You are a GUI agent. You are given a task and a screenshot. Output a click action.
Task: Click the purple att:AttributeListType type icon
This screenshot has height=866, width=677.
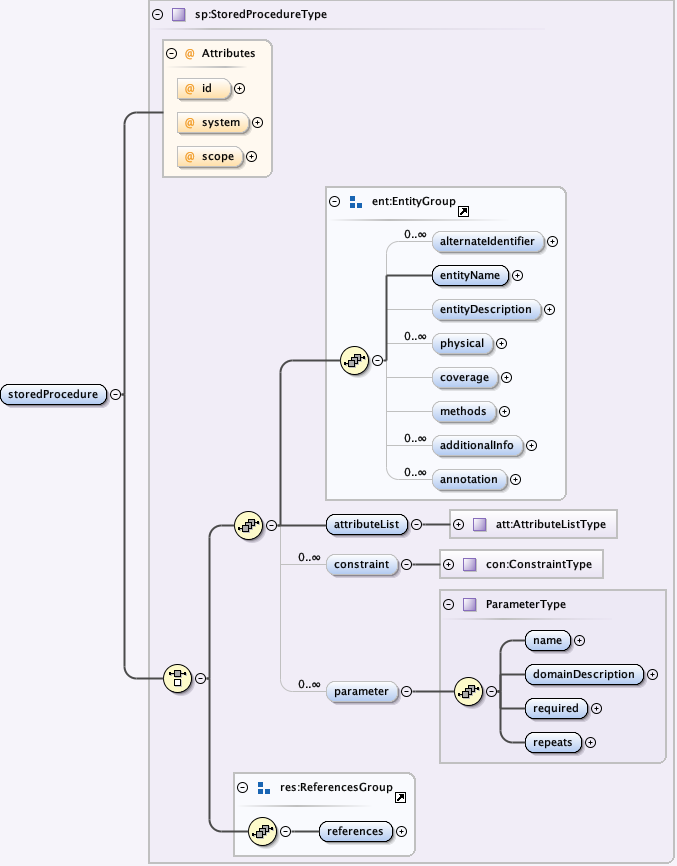(x=478, y=523)
